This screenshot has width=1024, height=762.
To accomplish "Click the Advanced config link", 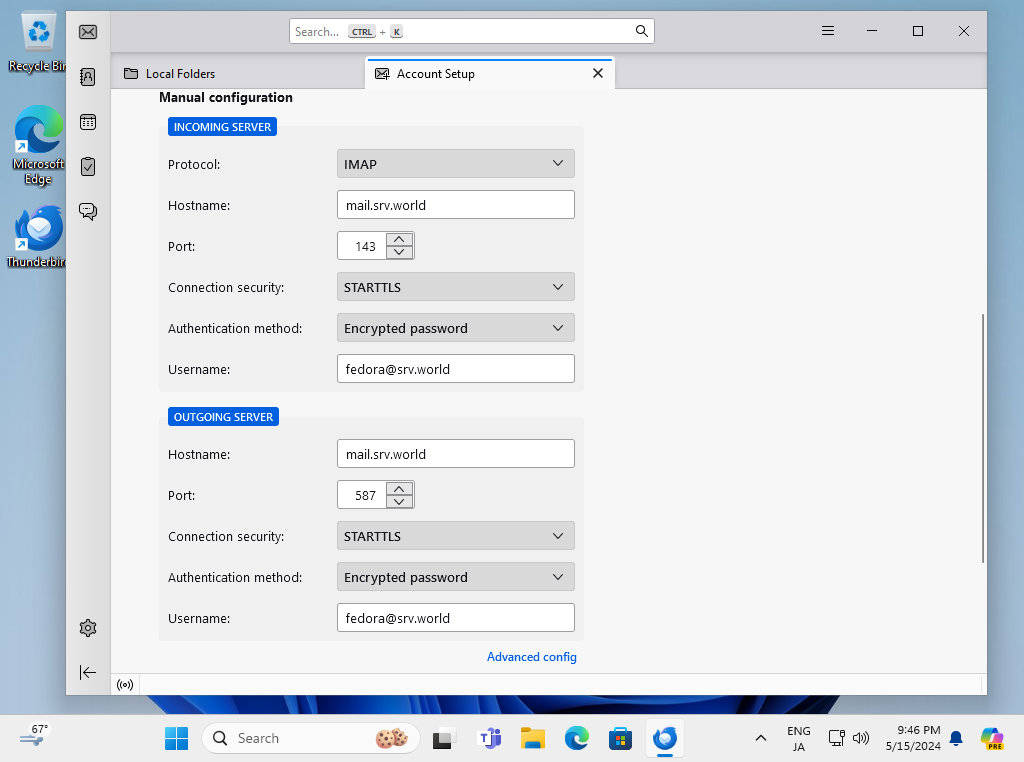I will coord(531,657).
